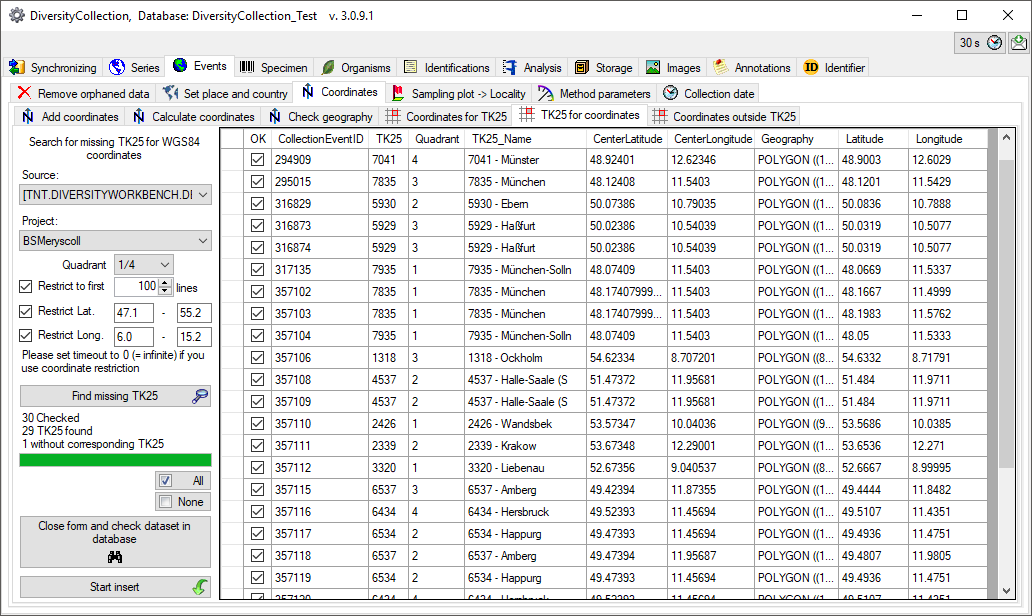Click the Check geography compass icon
1032x616 pixels.
click(274, 116)
